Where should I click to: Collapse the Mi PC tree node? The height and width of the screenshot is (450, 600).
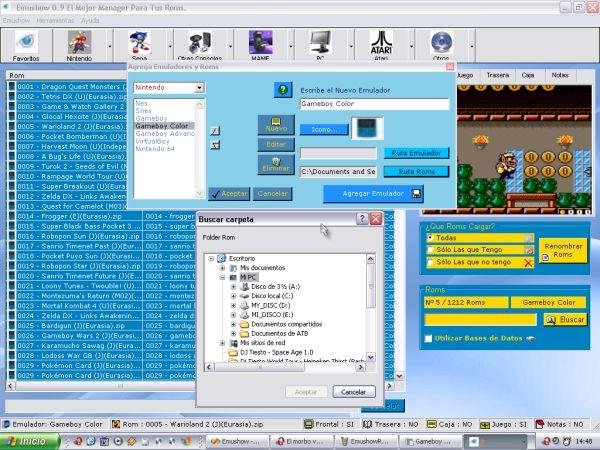pyautogui.click(x=222, y=277)
